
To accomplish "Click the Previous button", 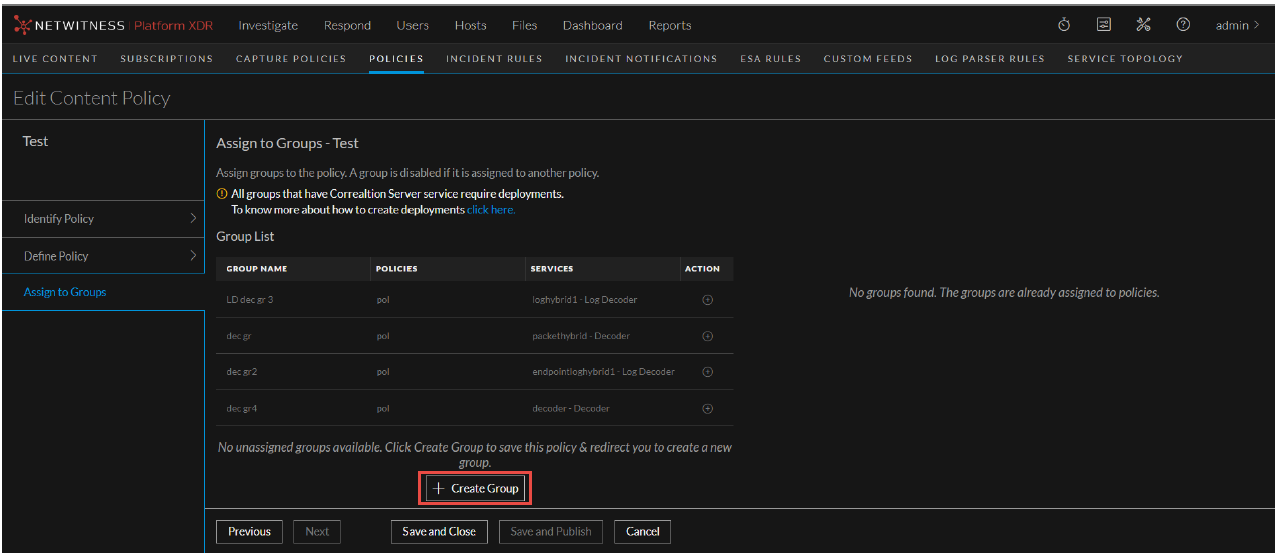I will (x=249, y=531).
